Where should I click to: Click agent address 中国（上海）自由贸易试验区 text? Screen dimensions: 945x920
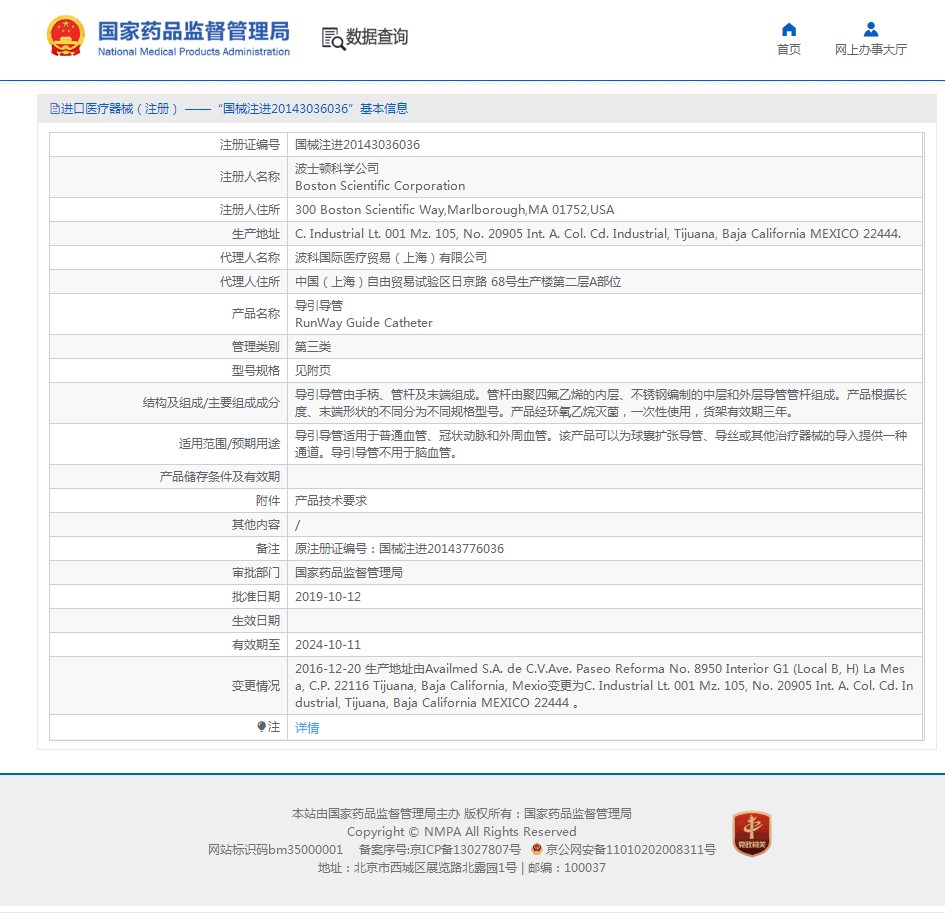click(458, 282)
